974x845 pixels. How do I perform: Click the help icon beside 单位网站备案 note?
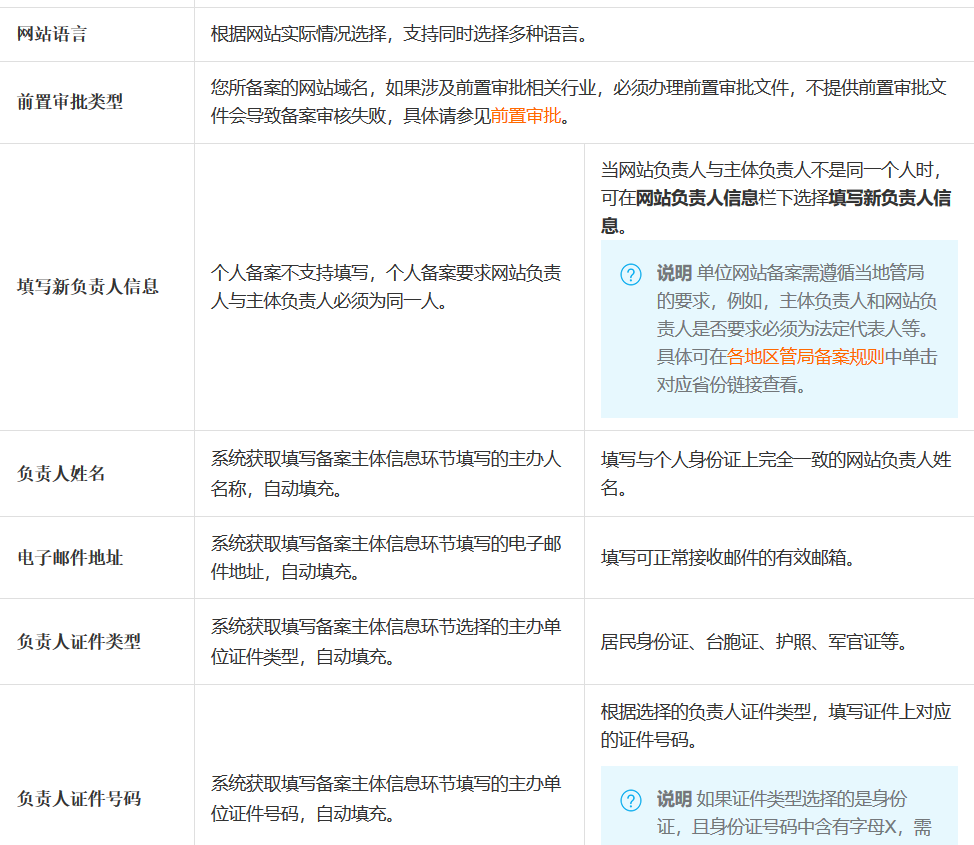click(631, 274)
